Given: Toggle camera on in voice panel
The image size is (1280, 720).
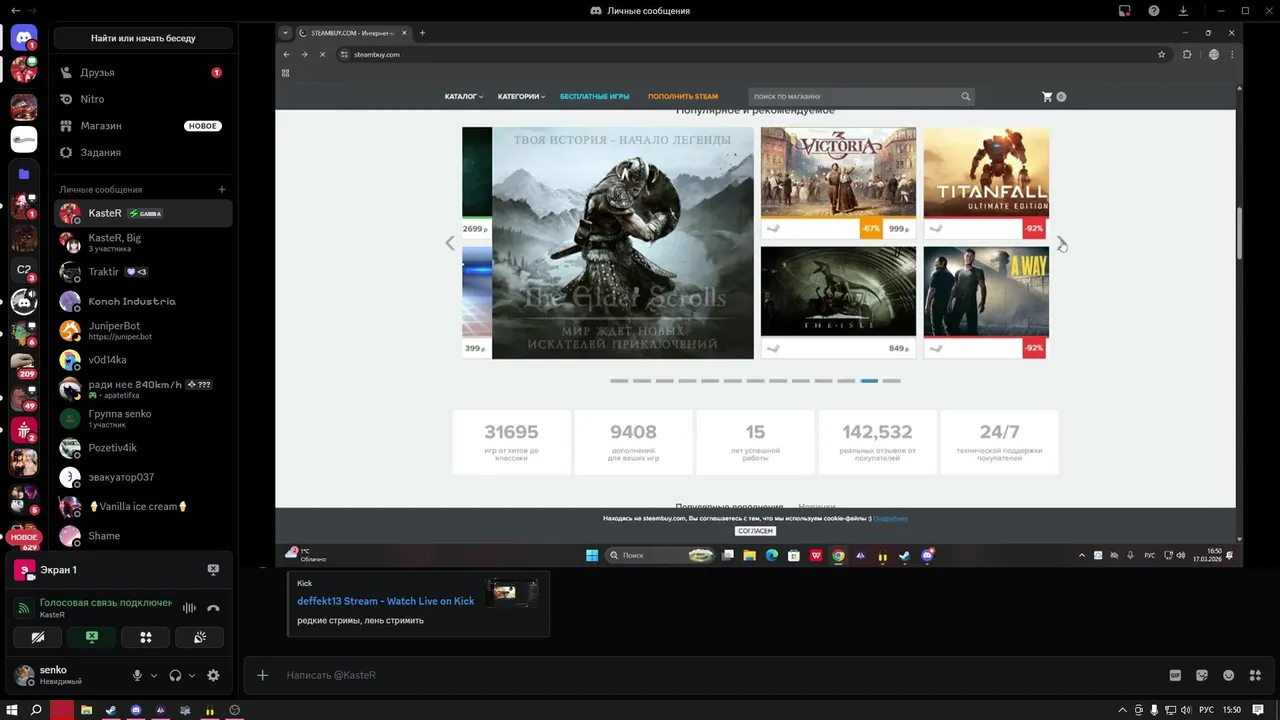Looking at the screenshot, I should tap(38, 637).
